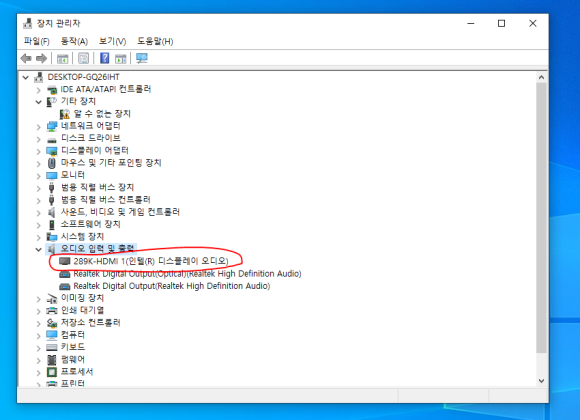
Task: Click the 사운드, 비디오 및 게임 컨트롤러 speaker icon
Action: tap(52, 212)
